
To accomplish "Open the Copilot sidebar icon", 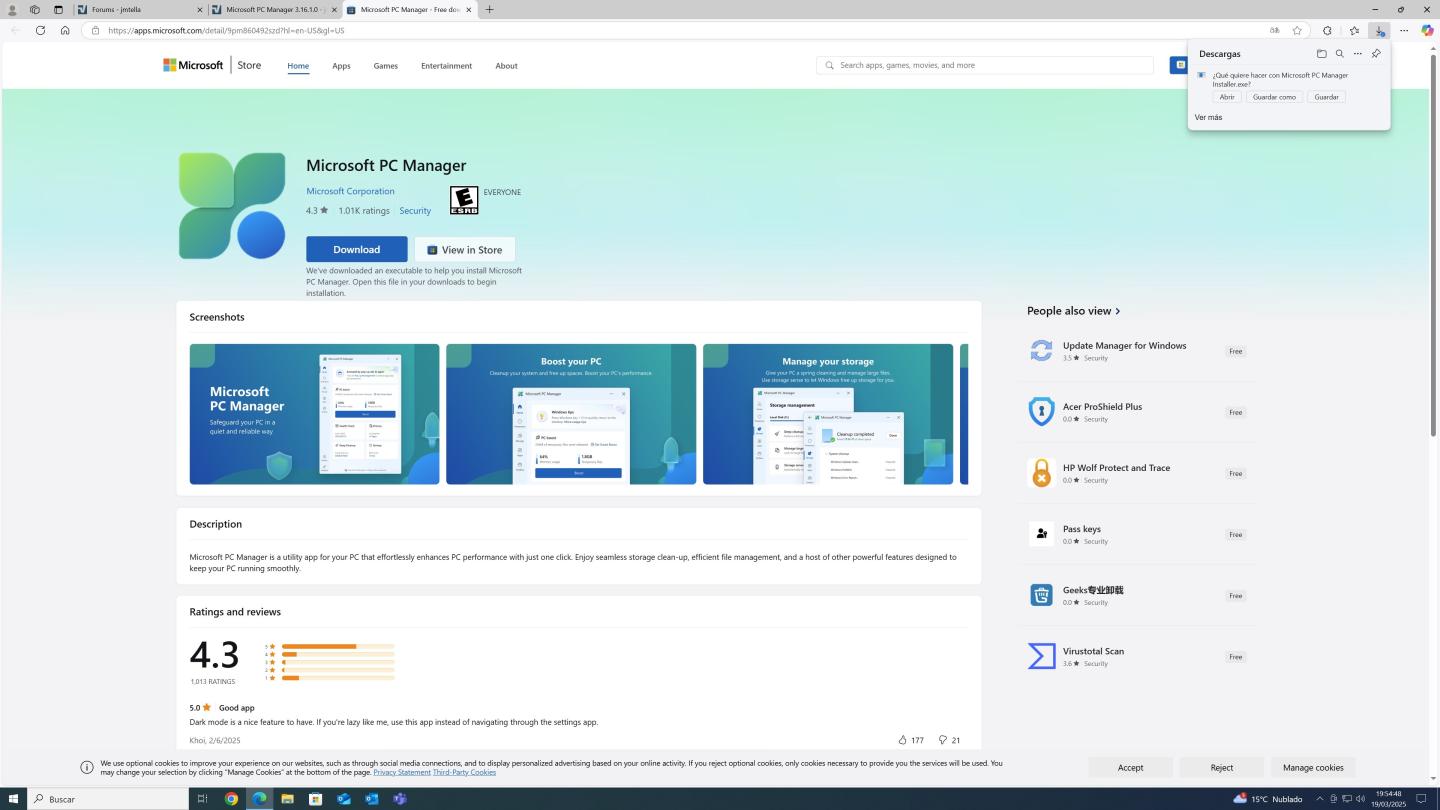I will click(x=1427, y=30).
